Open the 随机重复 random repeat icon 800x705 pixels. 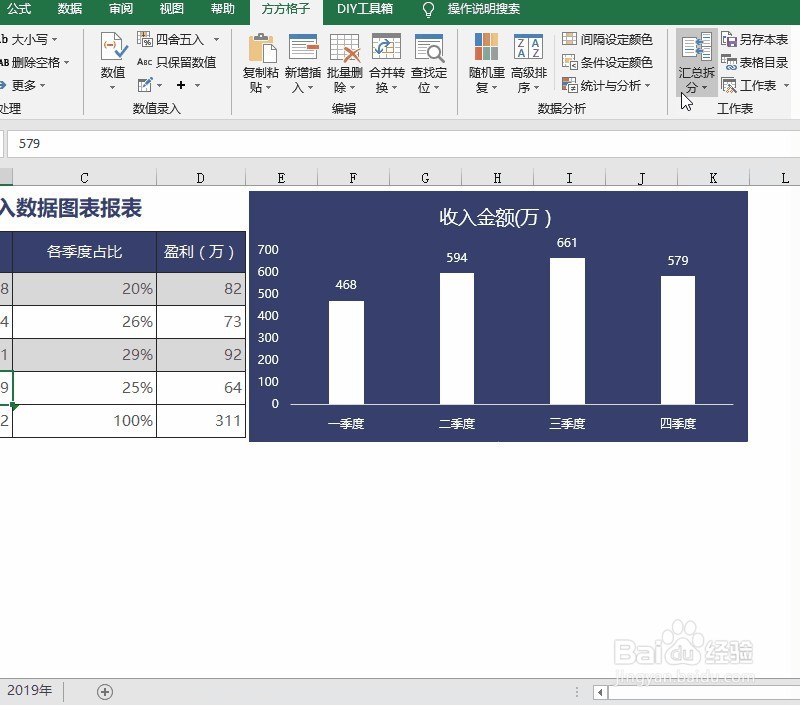[486, 47]
